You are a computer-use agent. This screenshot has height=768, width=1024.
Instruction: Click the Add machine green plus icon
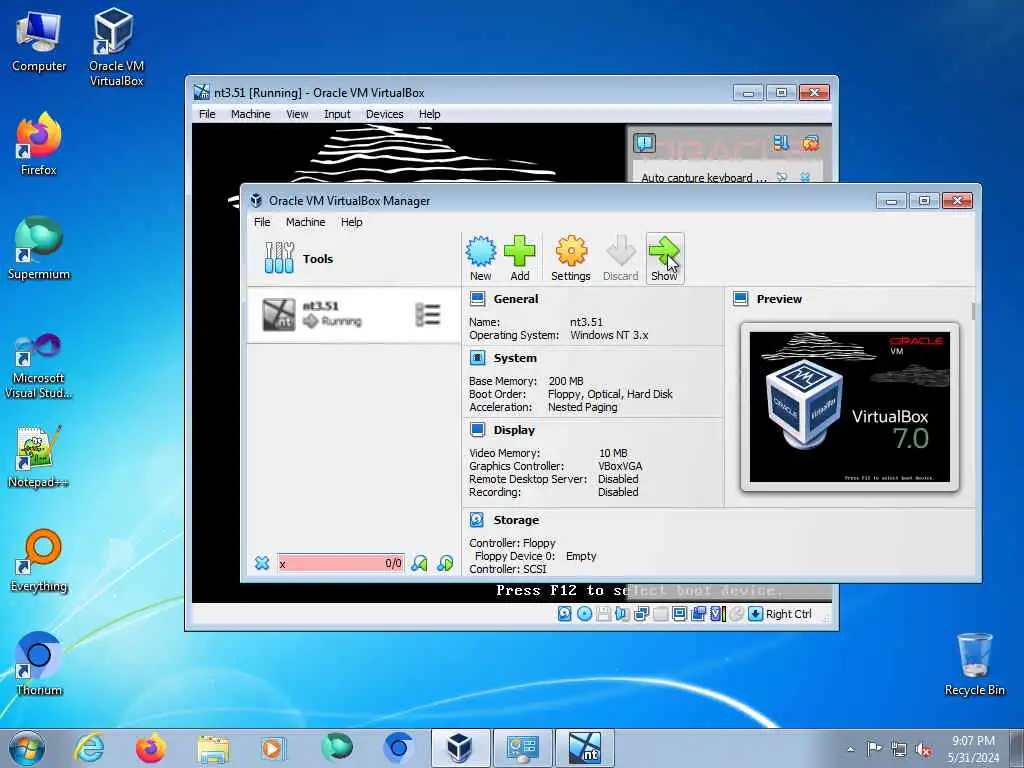(520, 258)
